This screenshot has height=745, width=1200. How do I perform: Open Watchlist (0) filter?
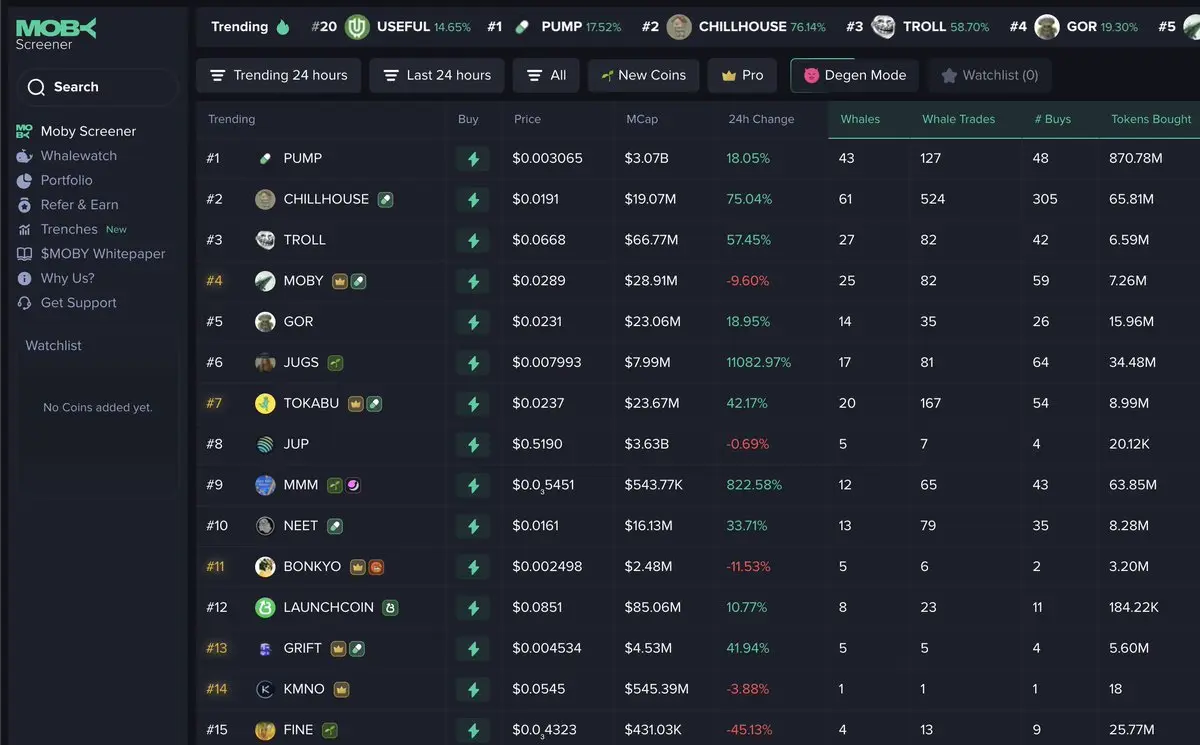click(x=989, y=75)
